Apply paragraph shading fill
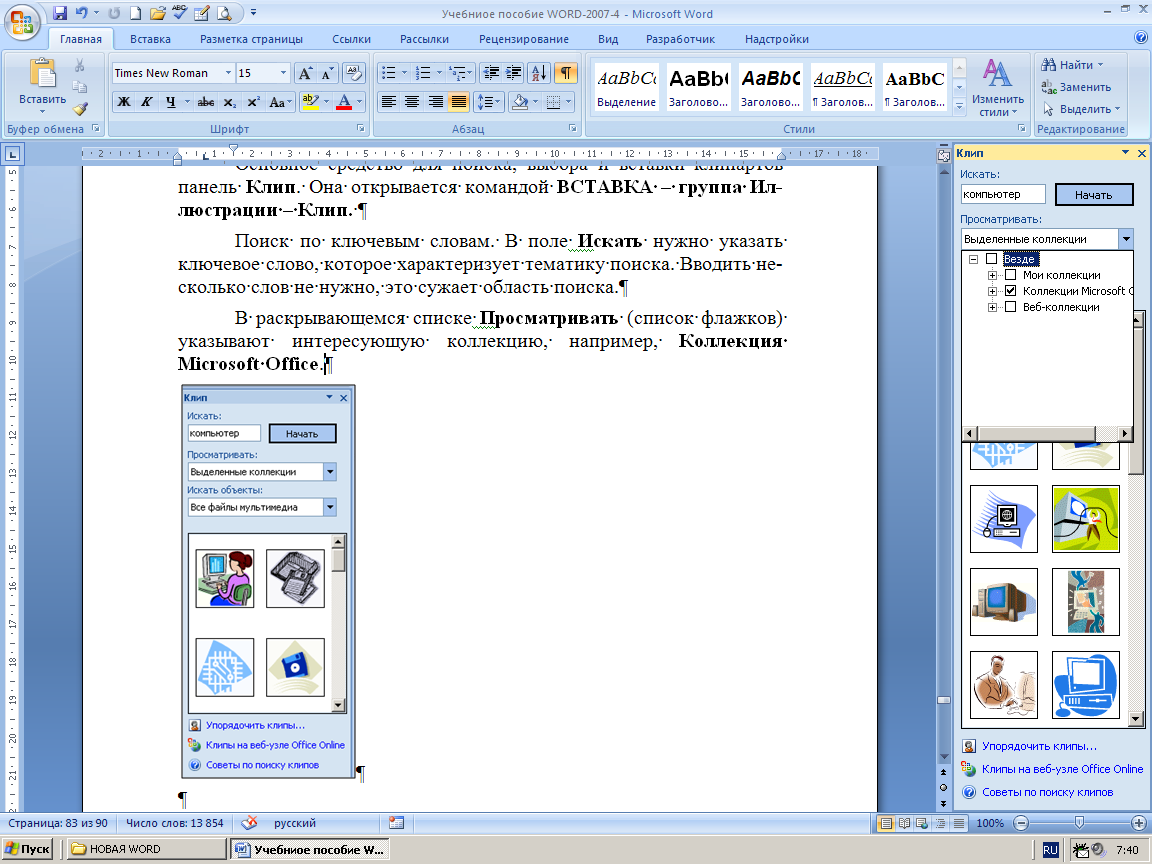 click(x=519, y=102)
